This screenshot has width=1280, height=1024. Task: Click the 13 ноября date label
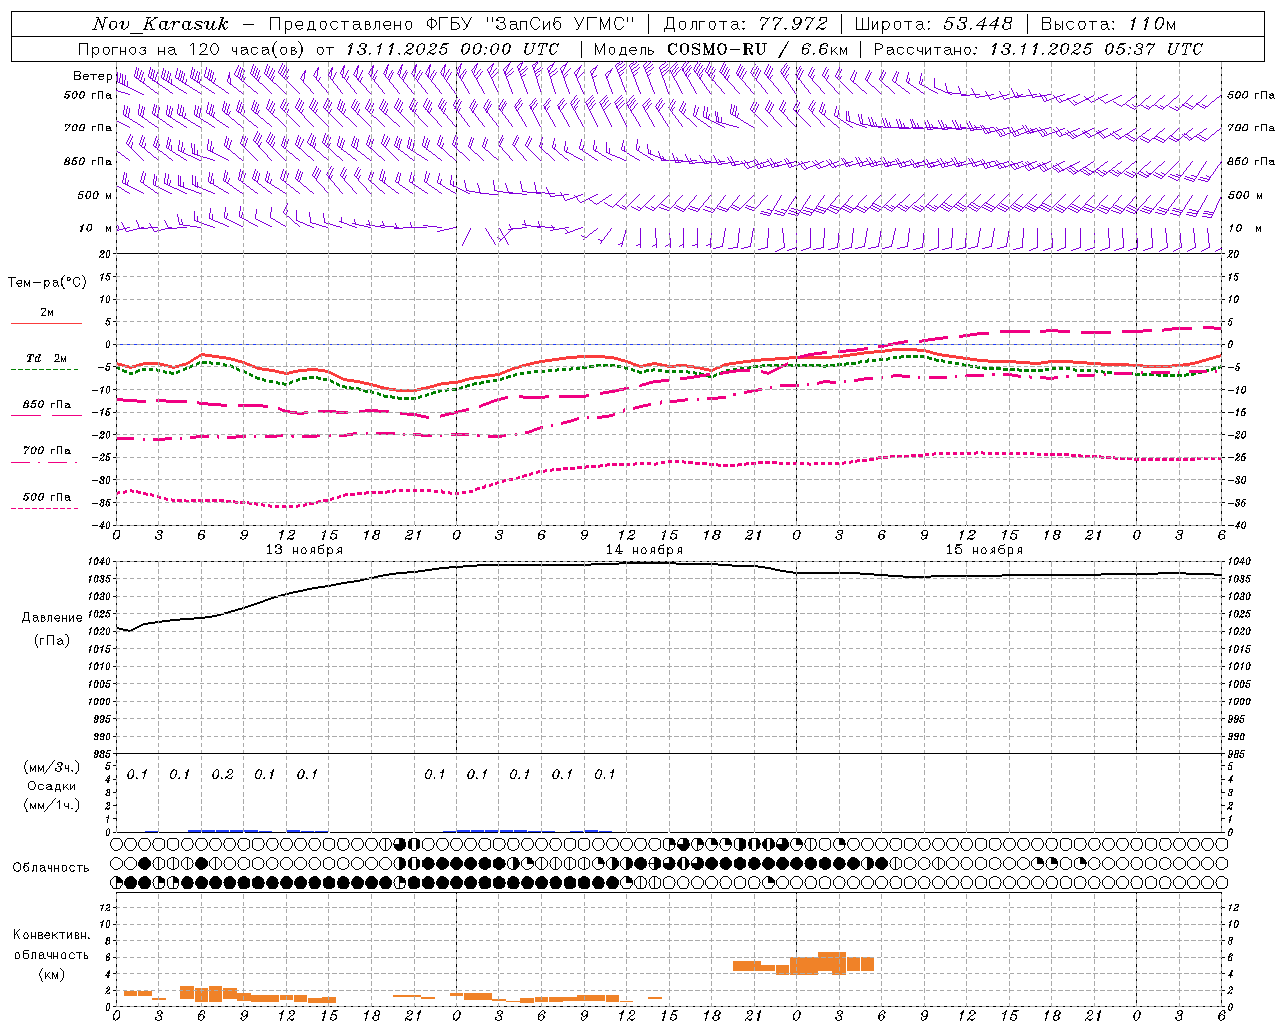tap(304, 550)
